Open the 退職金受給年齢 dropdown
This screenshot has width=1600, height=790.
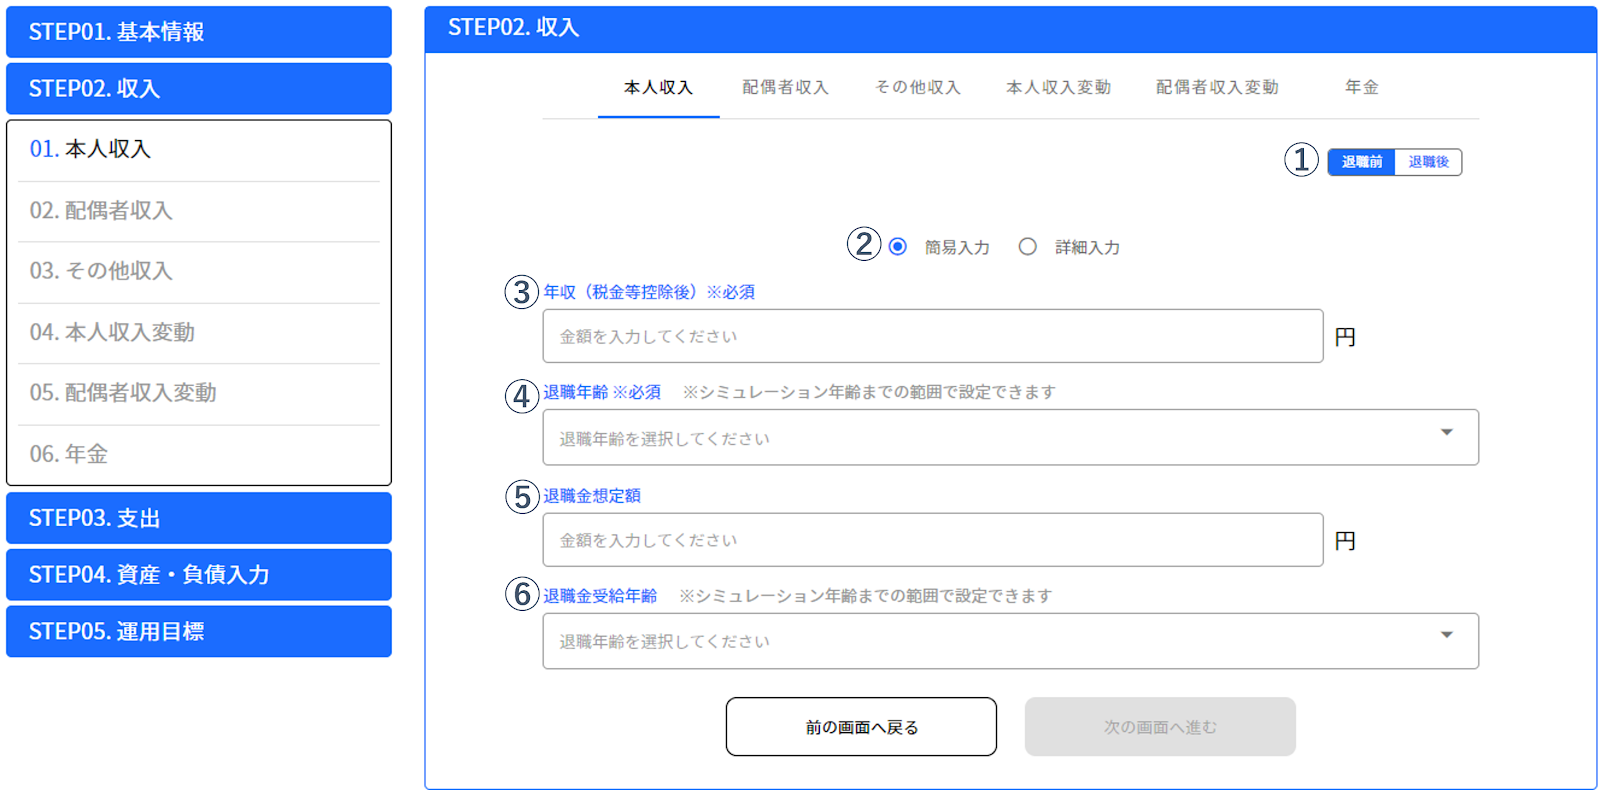click(1010, 641)
